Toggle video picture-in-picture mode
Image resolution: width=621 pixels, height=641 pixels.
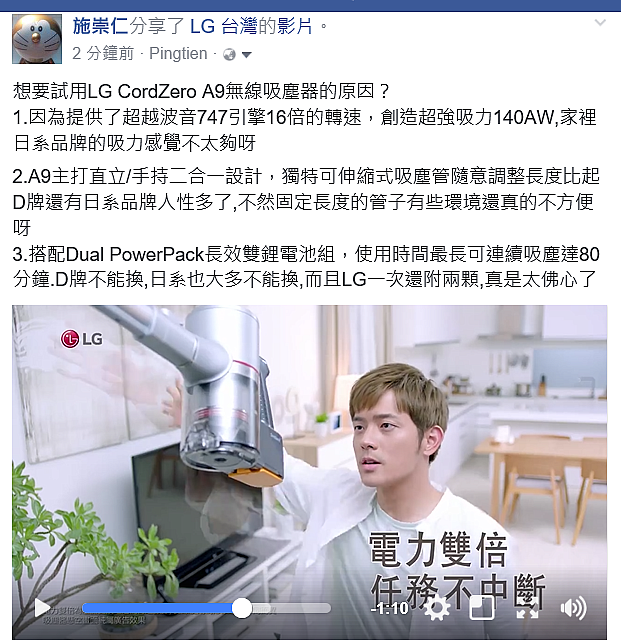point(482,608)
